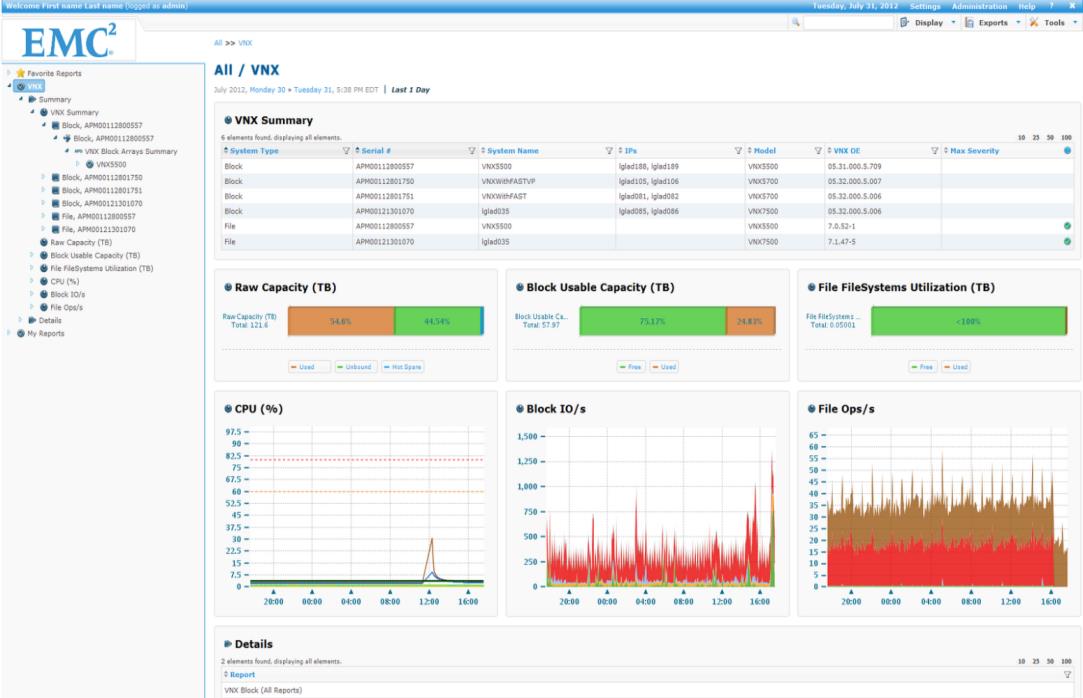Open the filter icon for System Name column

point(609,151)
